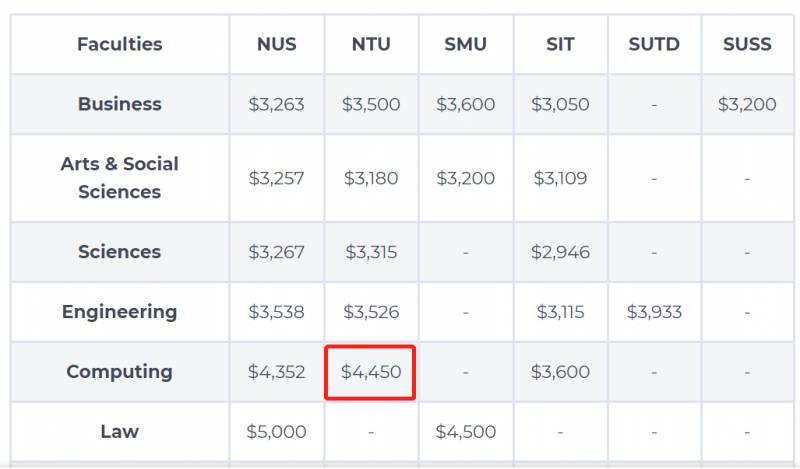Click the Engineering row label

click(119, 312)
